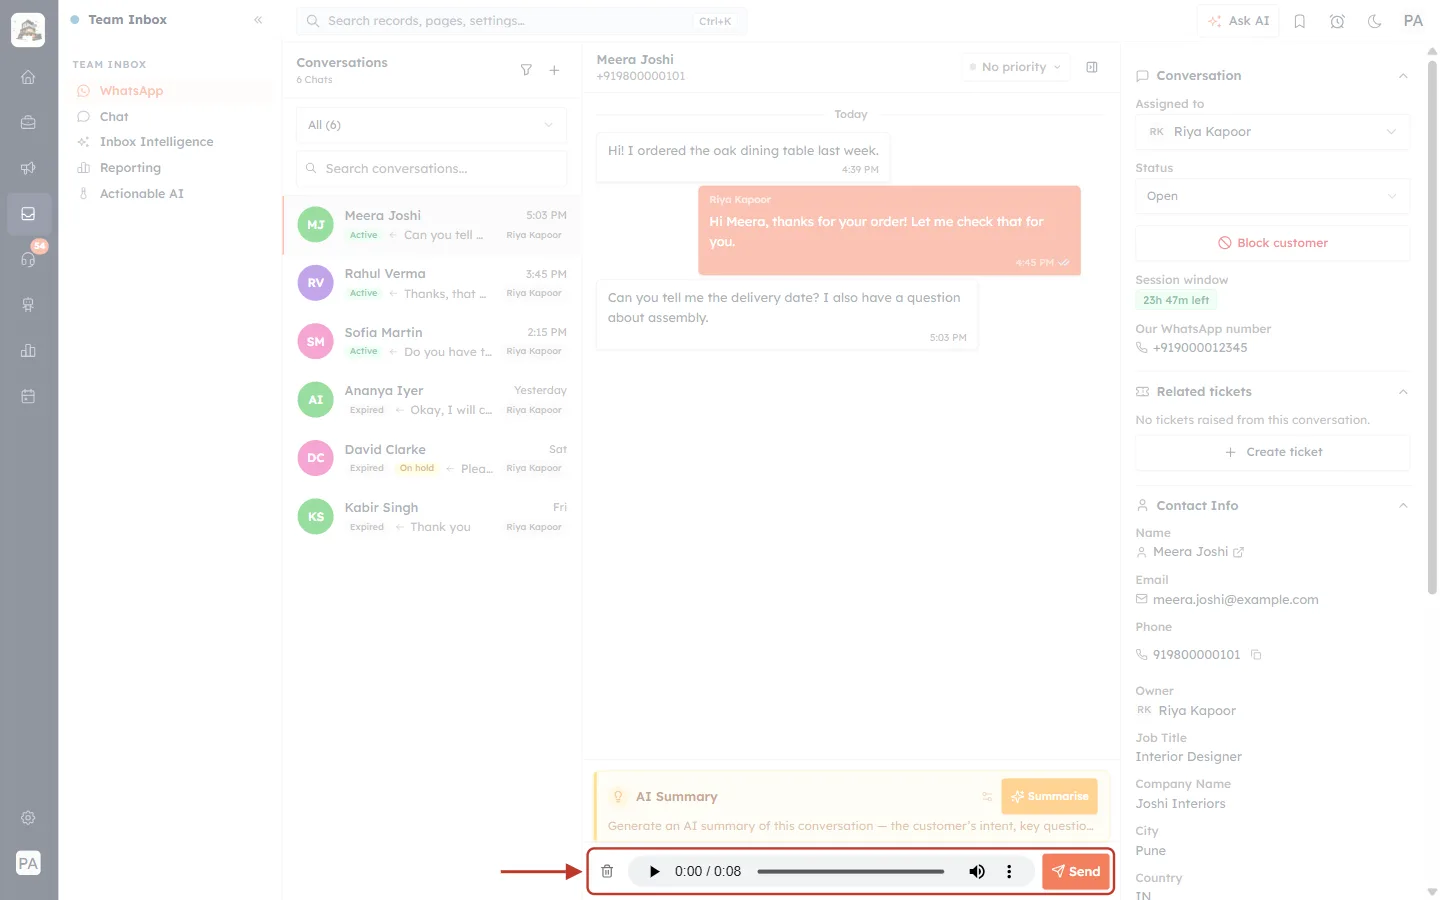1440x900 pixels.
Task: Open the All (6) conversations filter dropdown
Action: (x=431, y=125)
